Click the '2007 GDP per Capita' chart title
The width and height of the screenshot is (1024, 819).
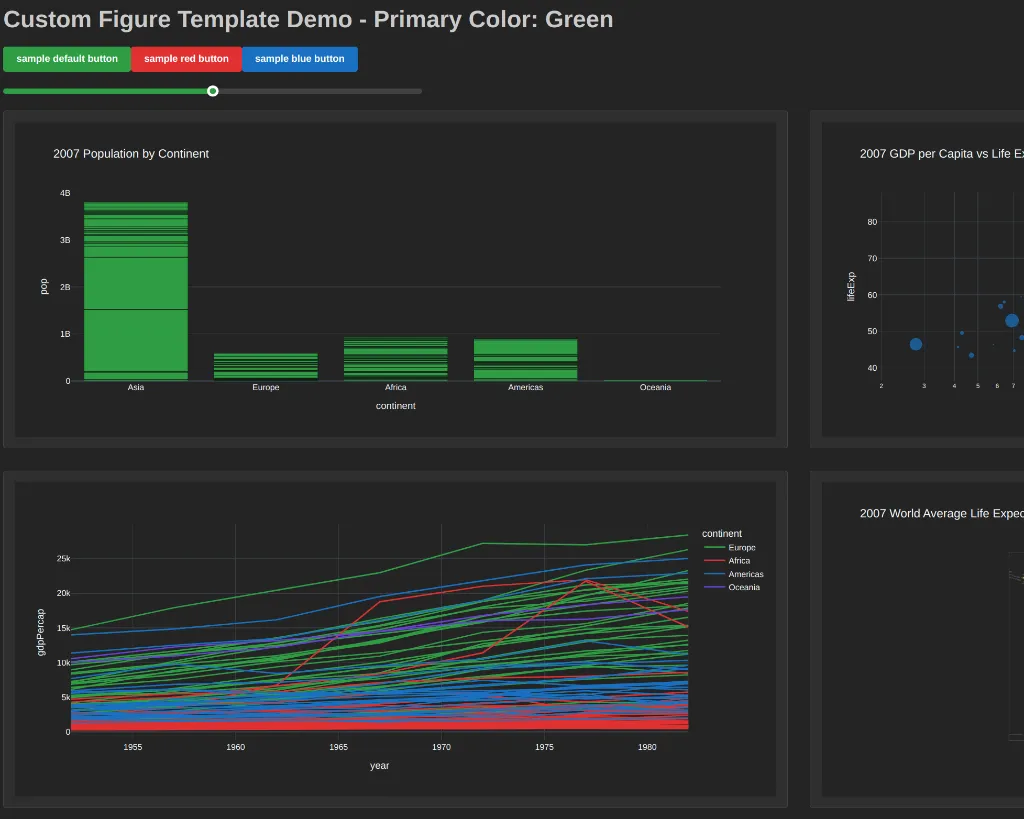pos(940,154)
